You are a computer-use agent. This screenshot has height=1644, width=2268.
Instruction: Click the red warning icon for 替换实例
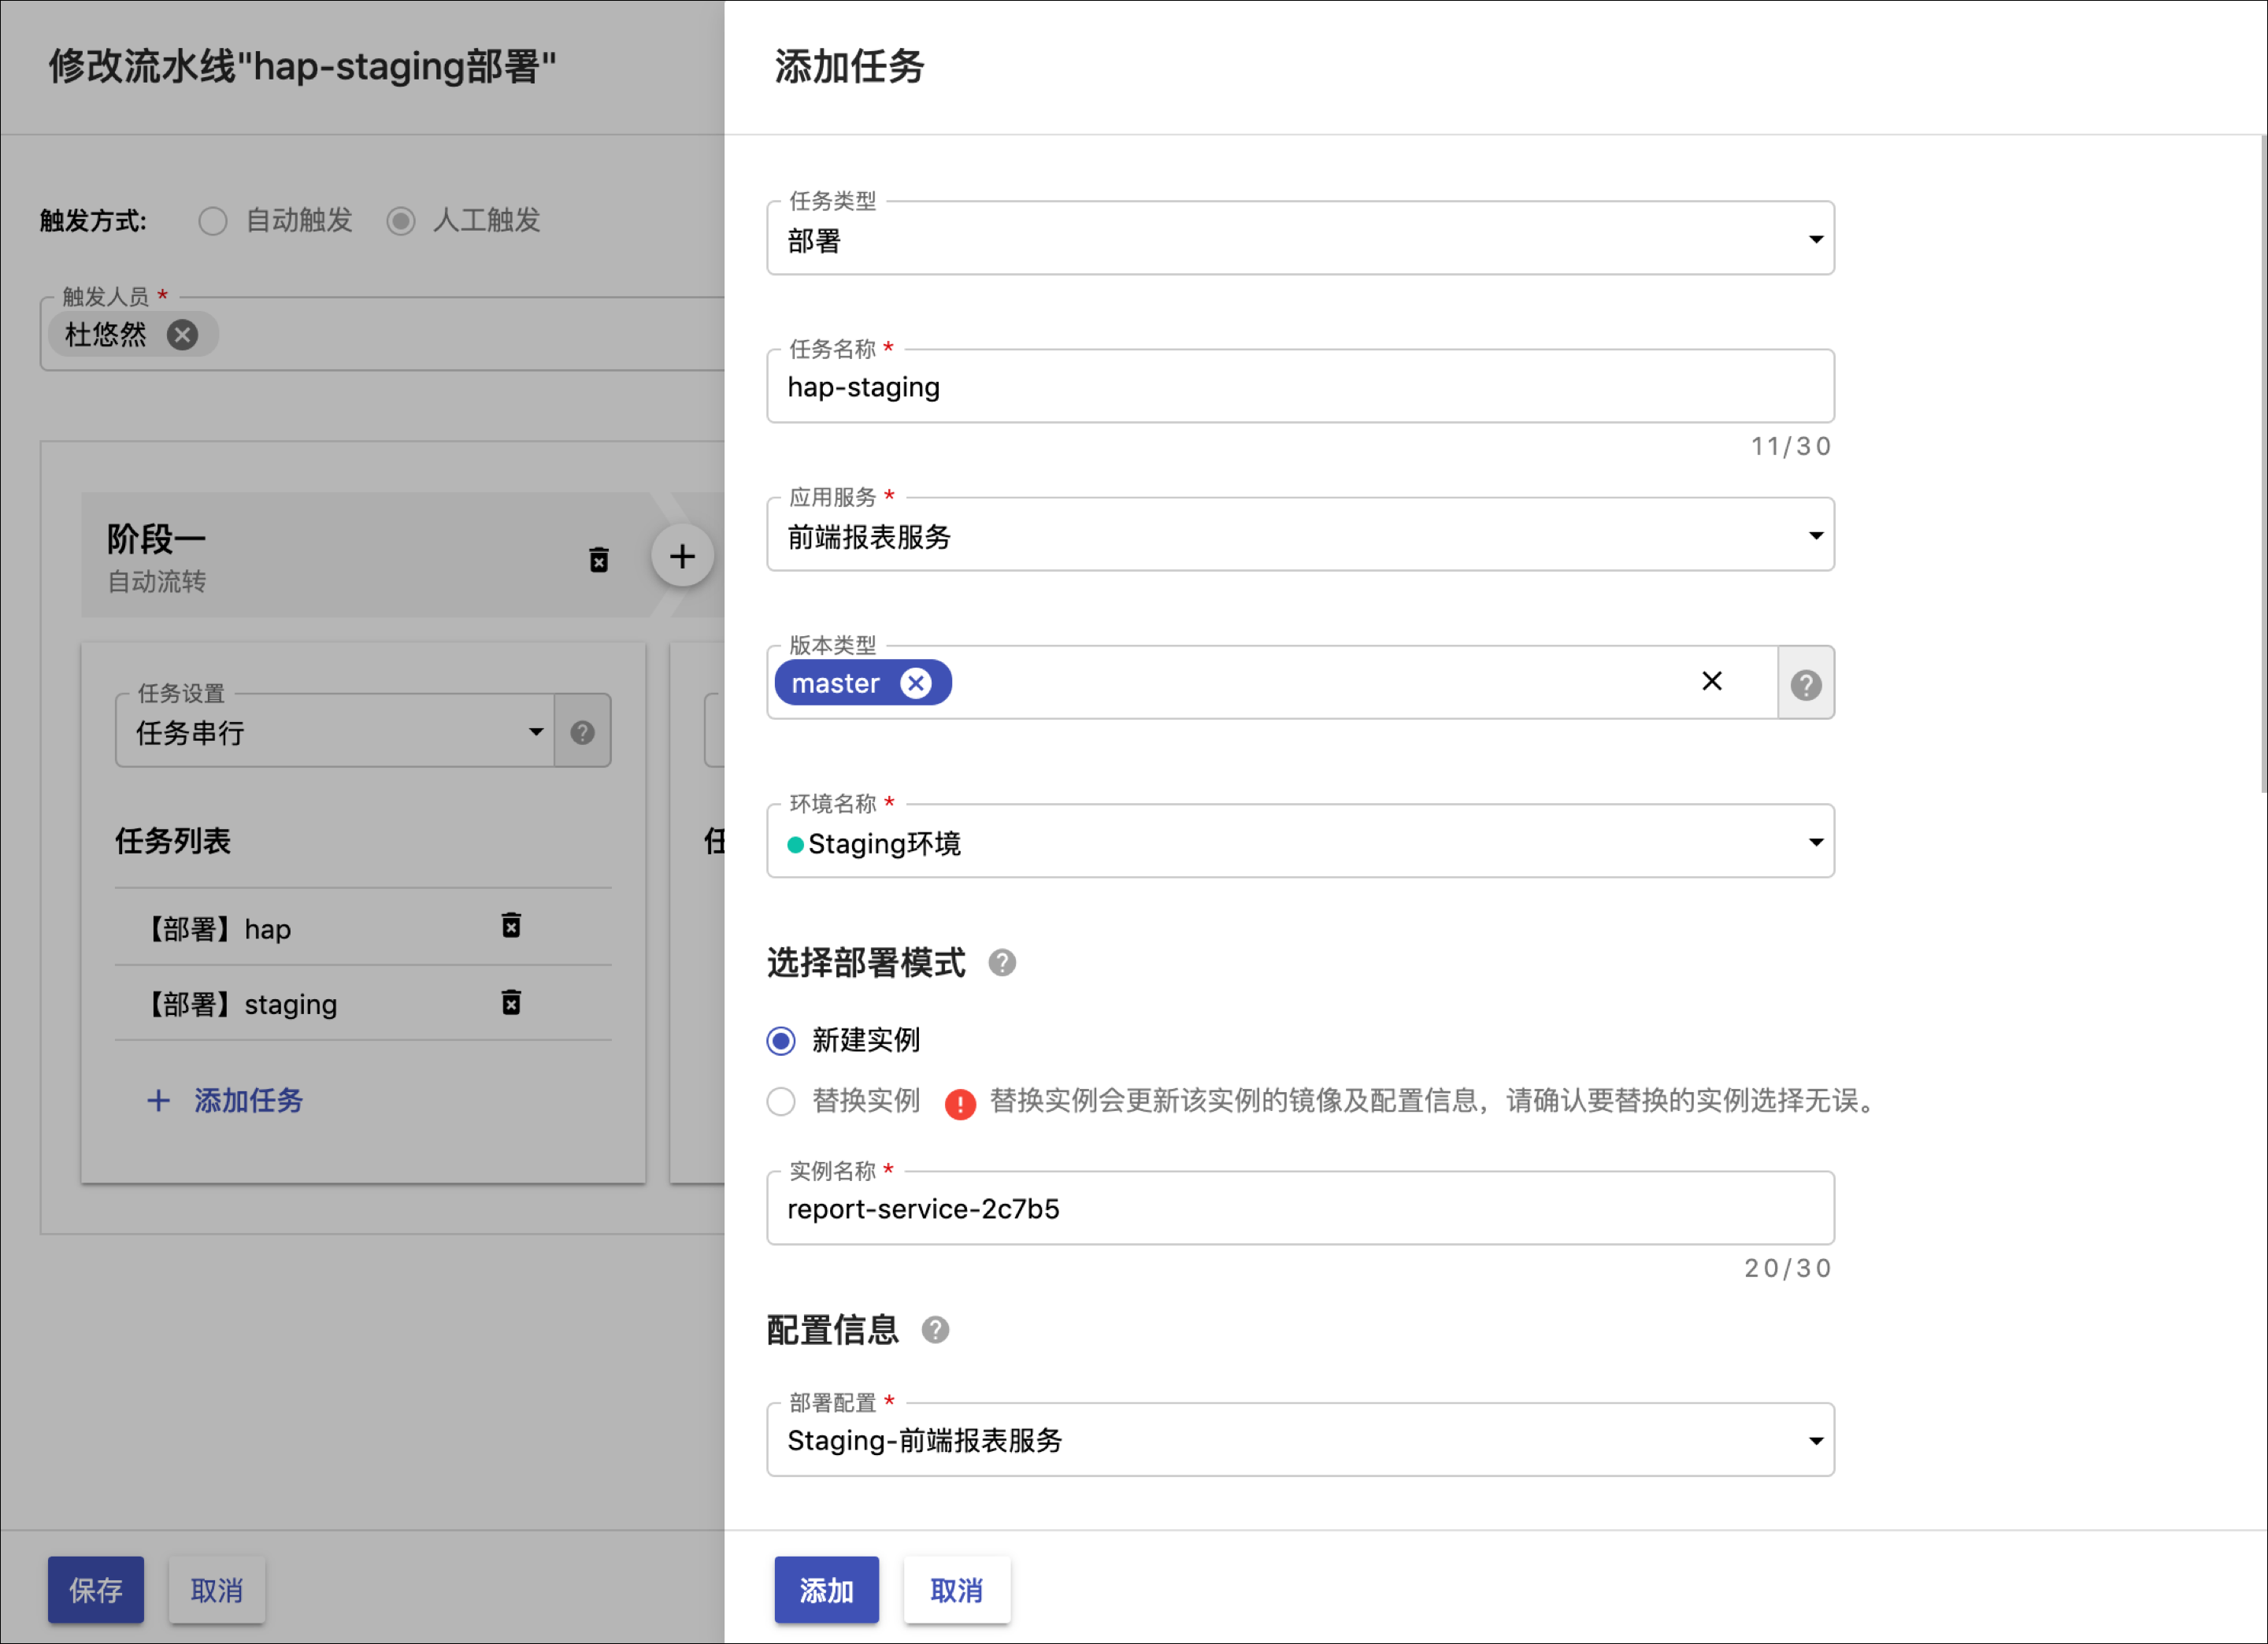[x=960, y=1103]
